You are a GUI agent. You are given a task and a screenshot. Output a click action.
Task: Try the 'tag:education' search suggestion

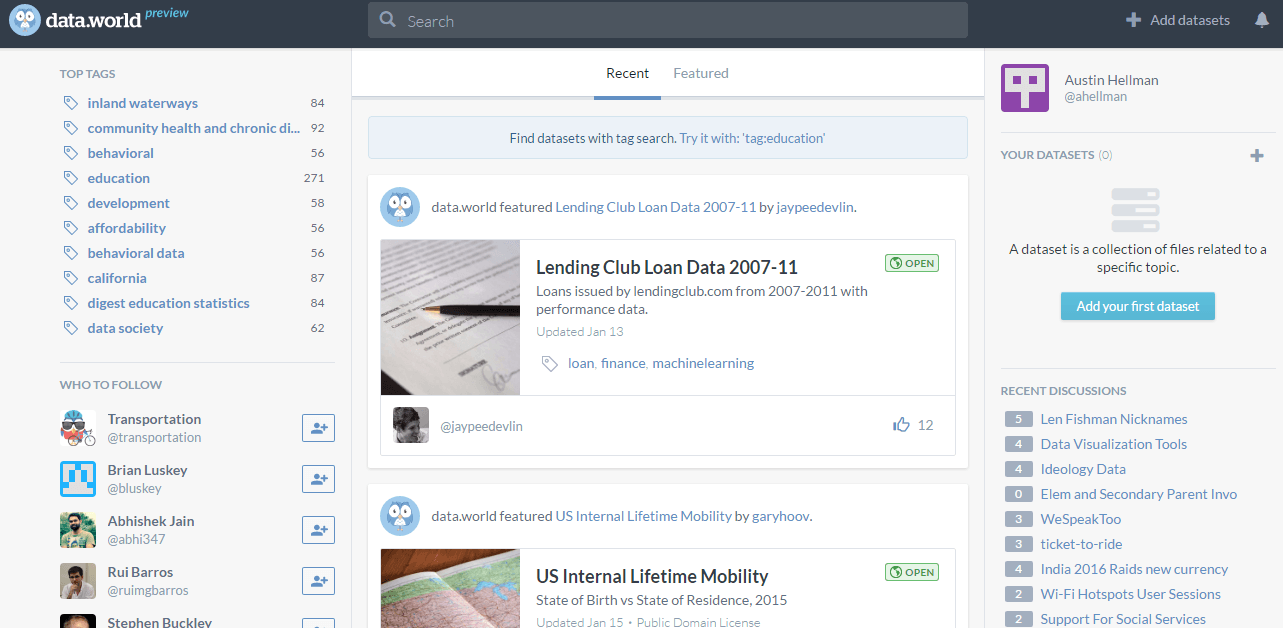point(752,138)
